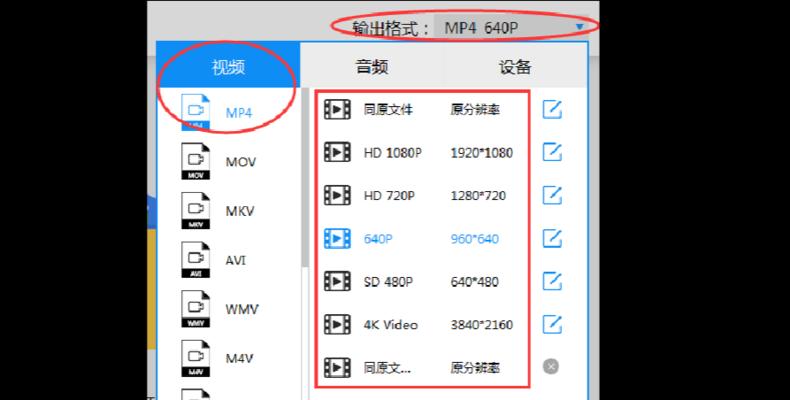Edit the HD 1080P preset settings
The image size is (790, 400).
coord(552,152)
